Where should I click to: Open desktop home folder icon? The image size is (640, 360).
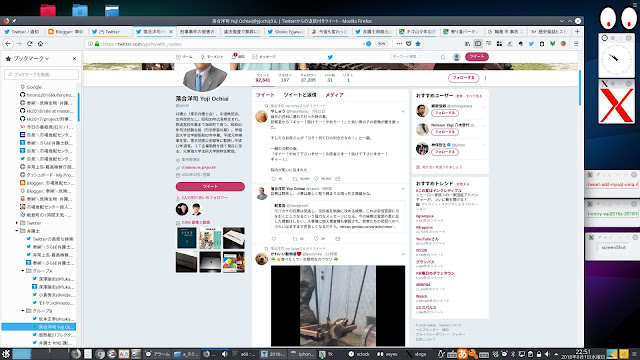pyautogui.click(x=80, y=10)
